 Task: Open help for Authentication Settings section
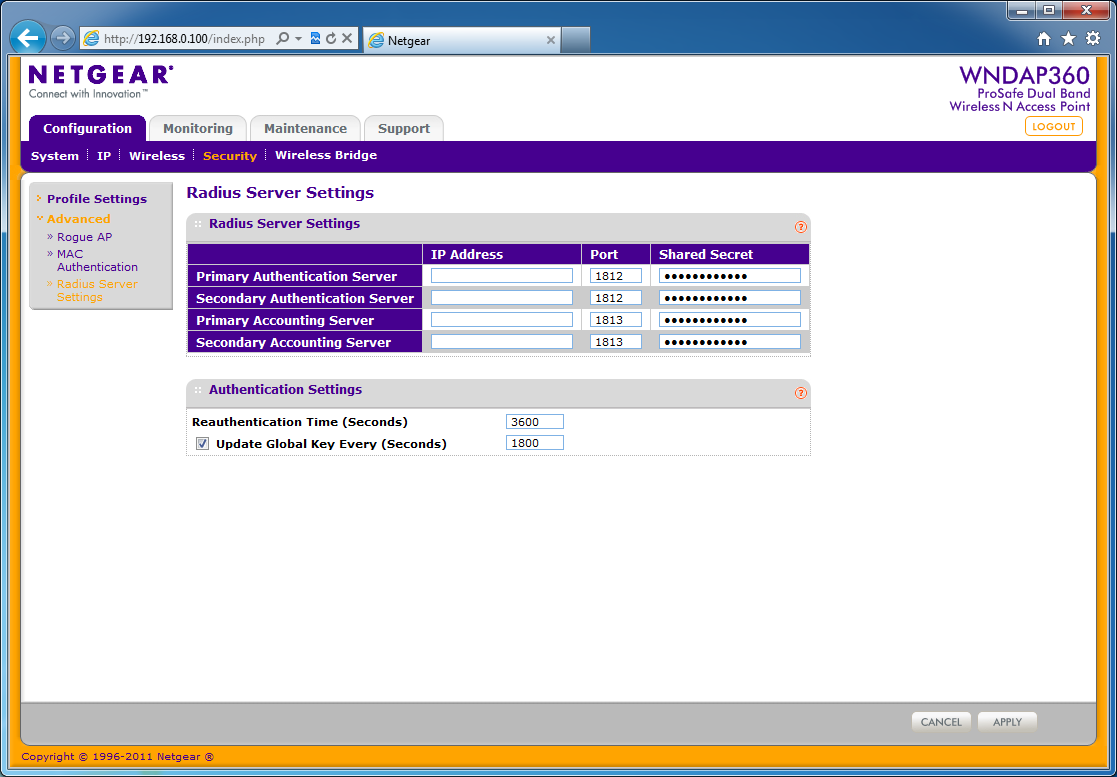pyautogui.click(x=801, y=393)
